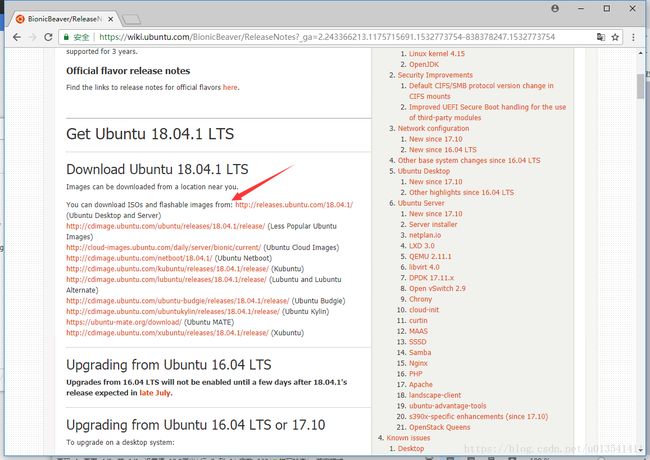Open the netboot 18.04.1 link
This screenshot has width=650, height=460.
coord(139,258)
